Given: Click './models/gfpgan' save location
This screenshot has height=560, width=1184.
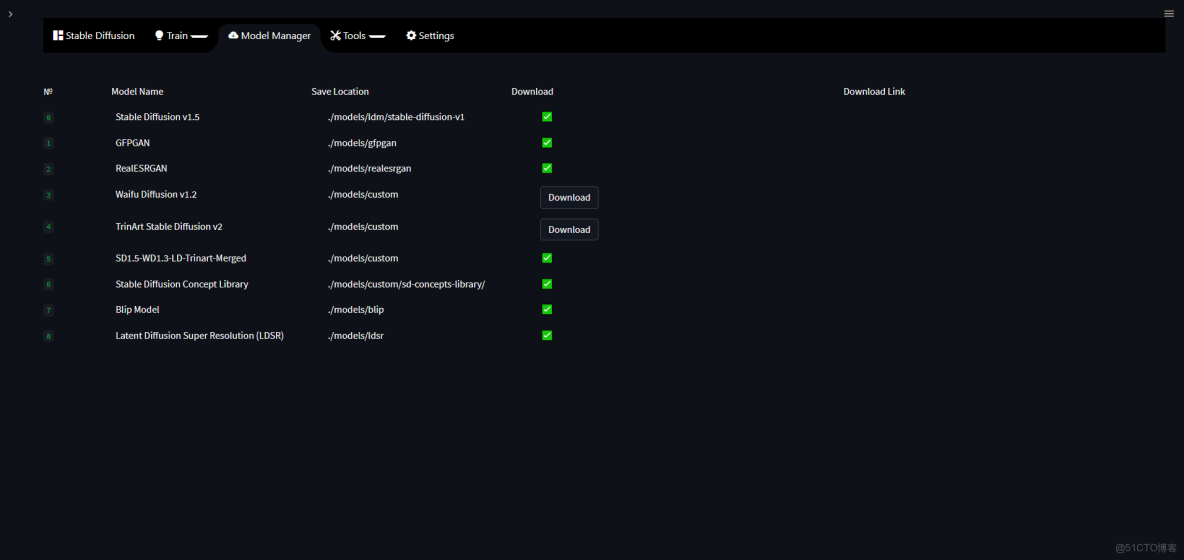Looking at the screenshot, I should point(362,143).
